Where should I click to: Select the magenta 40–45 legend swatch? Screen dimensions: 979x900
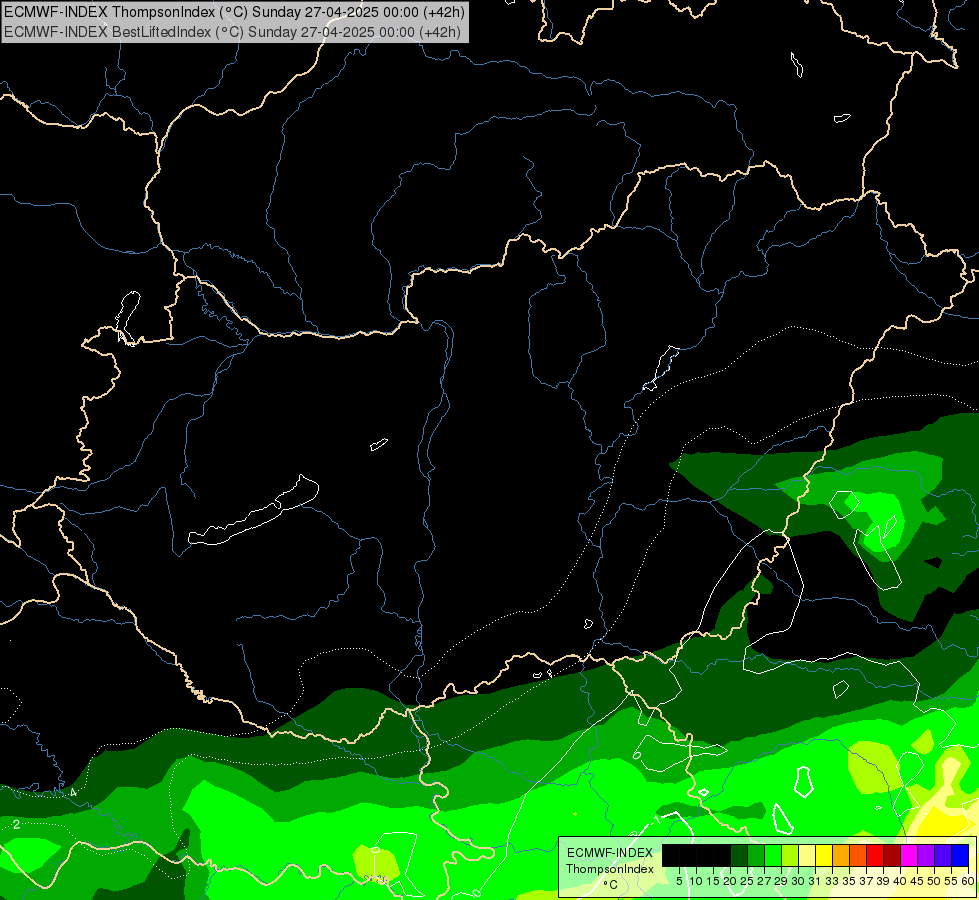click(x=909, y=855)
